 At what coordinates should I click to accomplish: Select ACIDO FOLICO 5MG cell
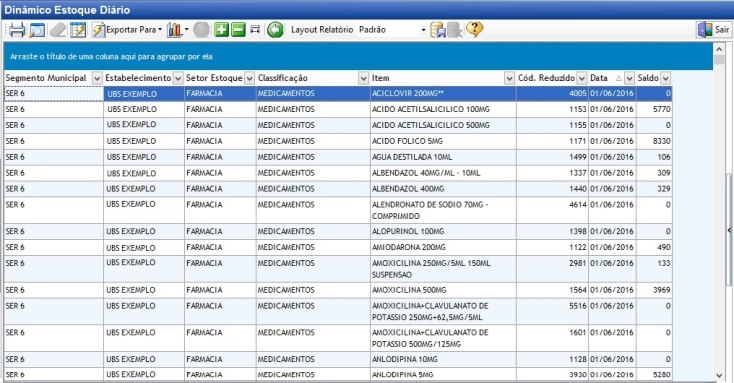443,141
